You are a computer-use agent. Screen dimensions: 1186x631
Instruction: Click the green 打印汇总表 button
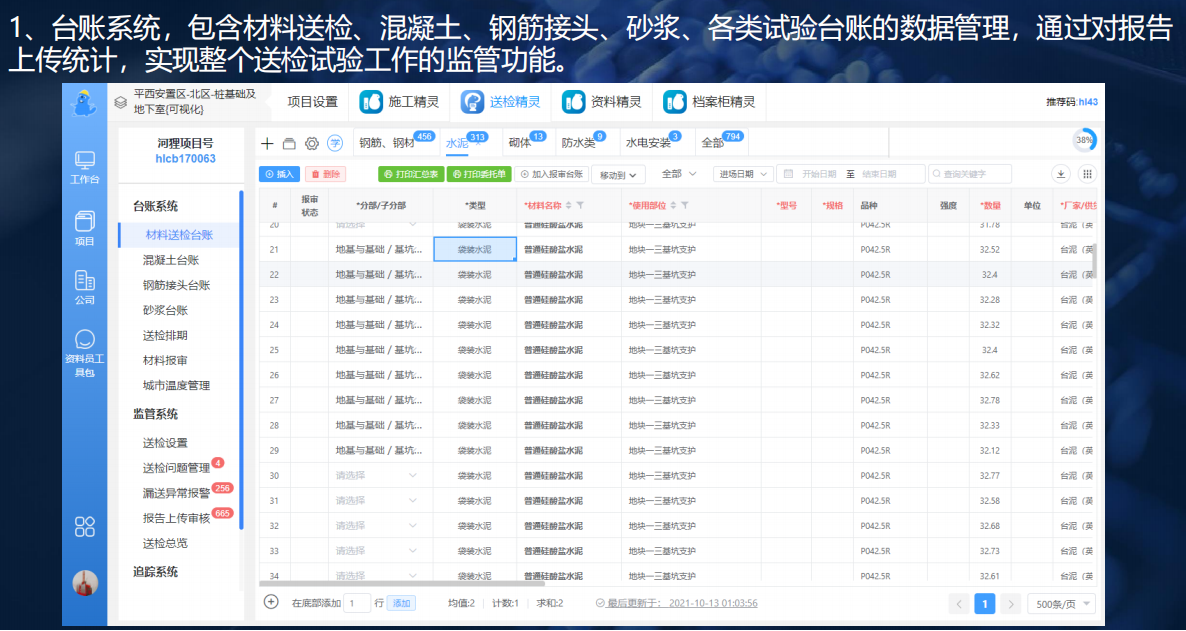tap(410, 174)
